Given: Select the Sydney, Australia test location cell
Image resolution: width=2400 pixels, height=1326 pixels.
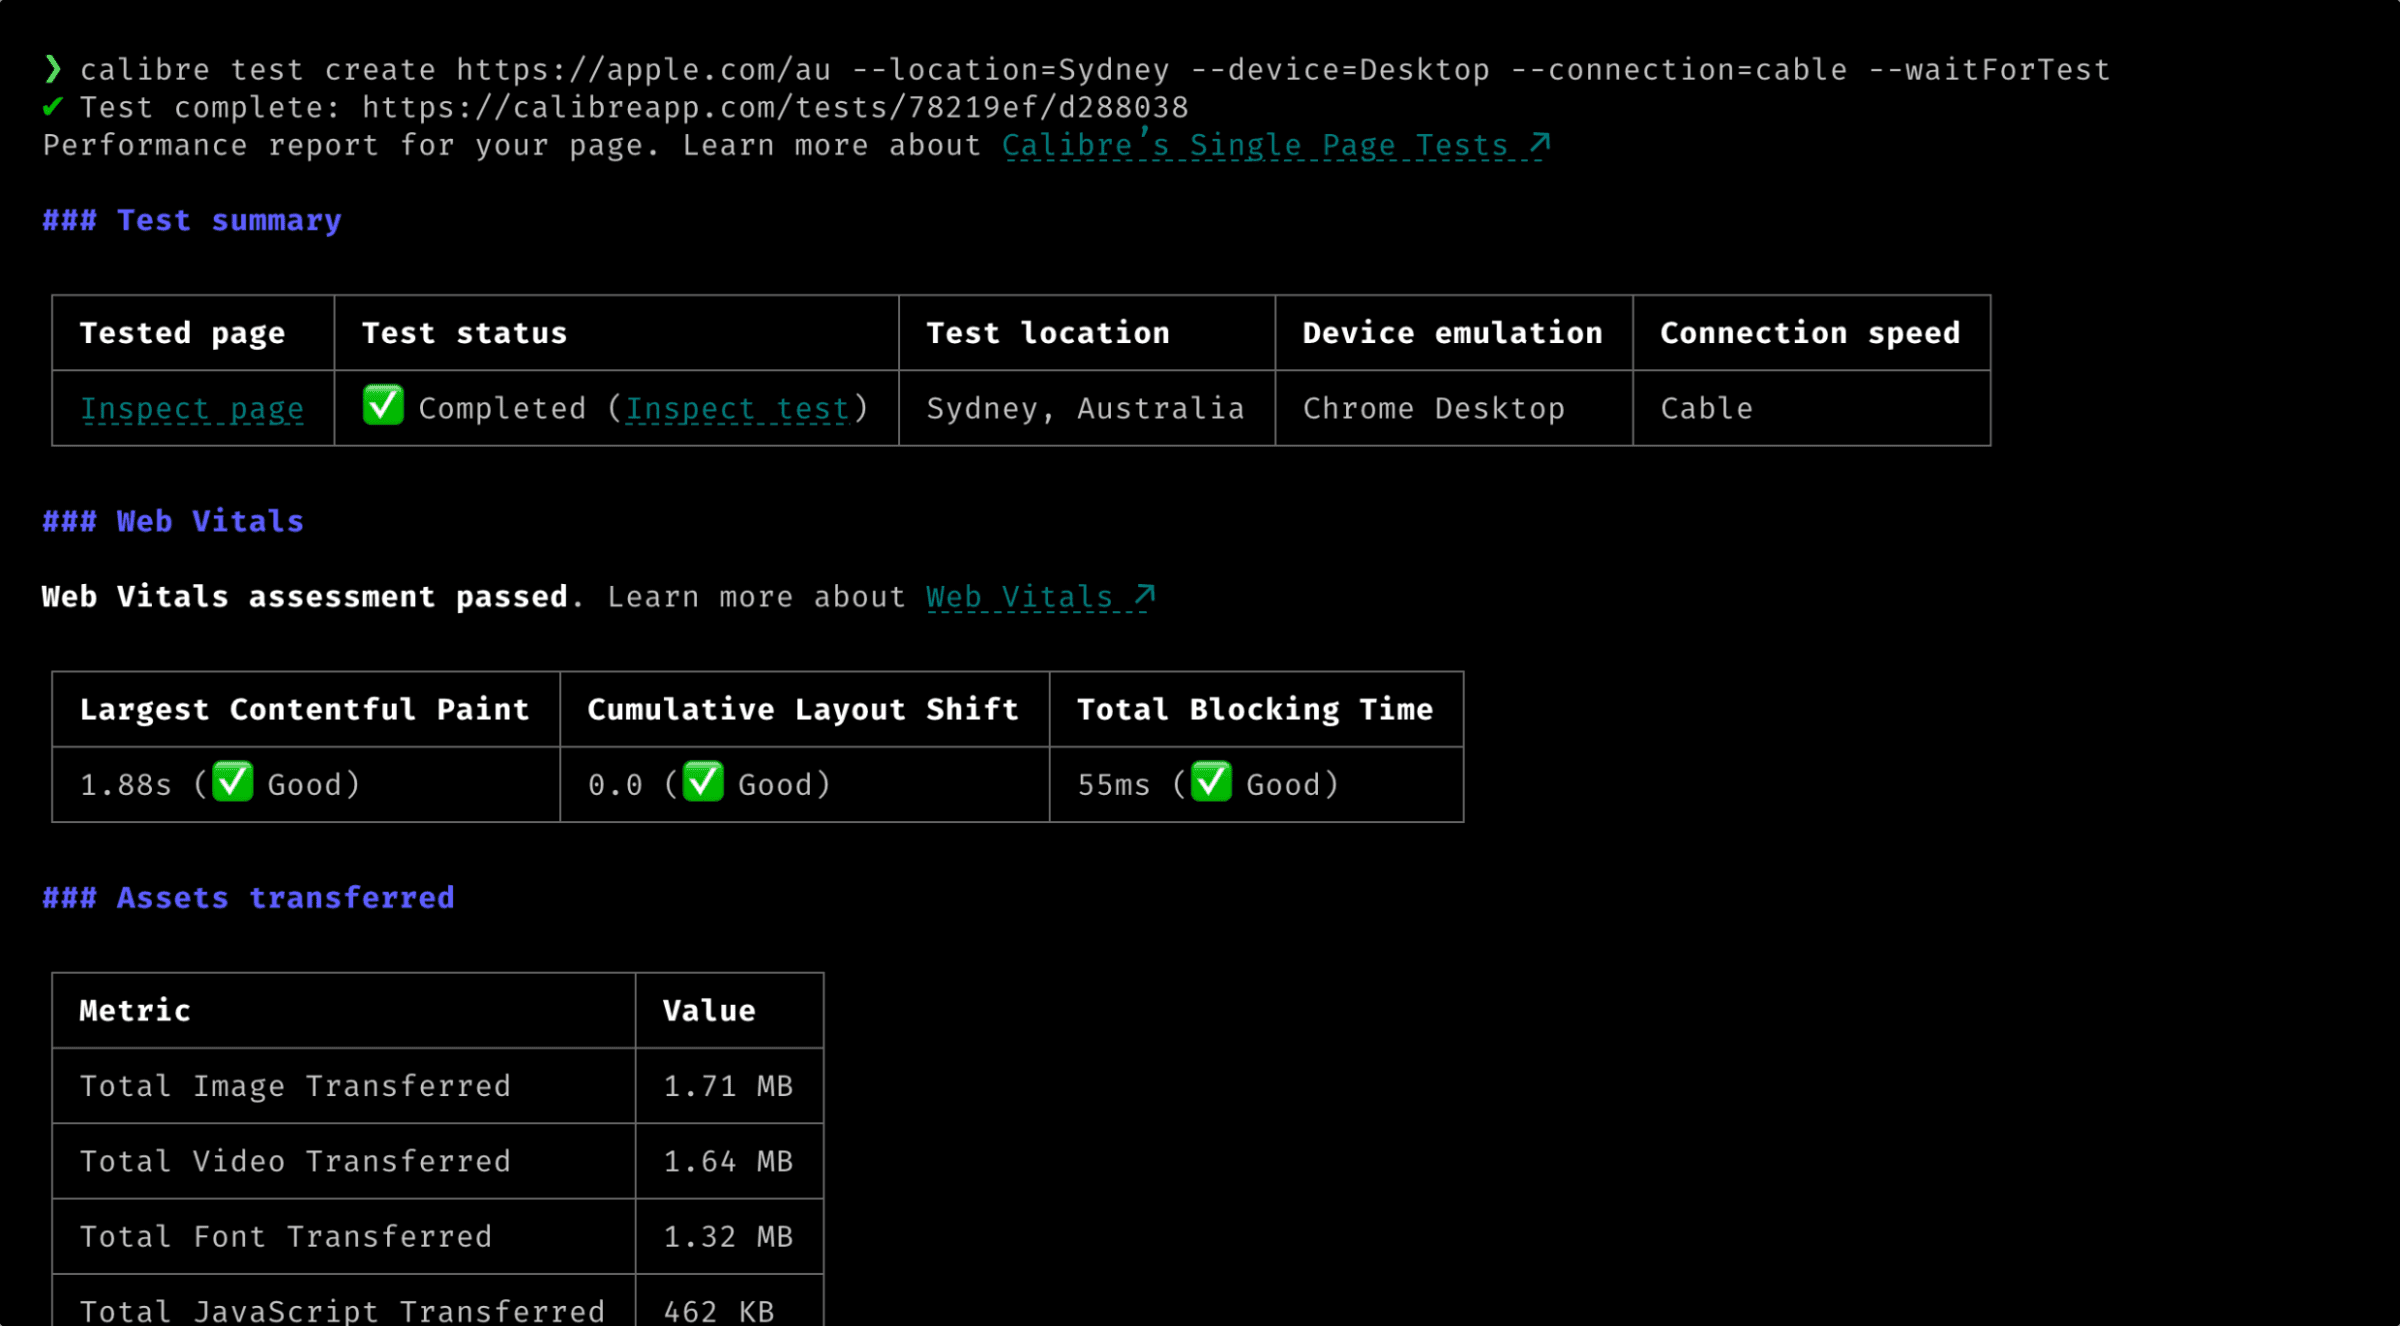Looking at the screenshot, I should (1086, 408).
